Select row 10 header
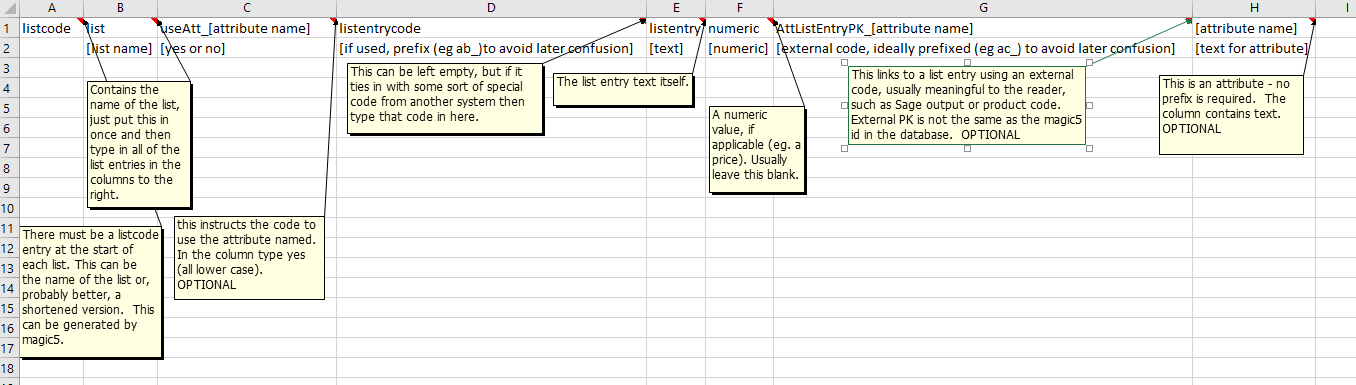This screenshot has height=385, width=1356. [x=9, y=208]
